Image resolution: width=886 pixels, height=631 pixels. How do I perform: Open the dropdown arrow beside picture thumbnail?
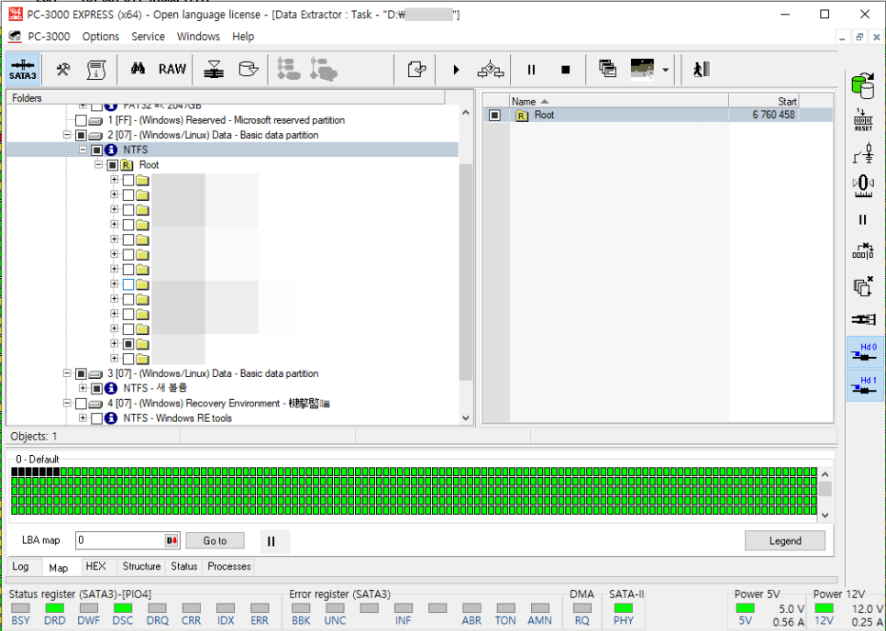pyautogui.click(x=665, y=70)
